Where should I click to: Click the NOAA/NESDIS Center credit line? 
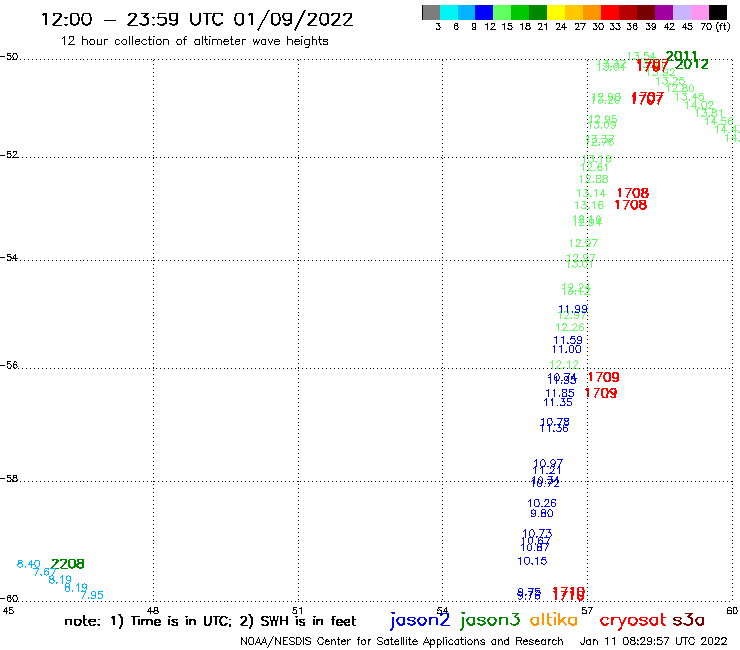point(402,641)
